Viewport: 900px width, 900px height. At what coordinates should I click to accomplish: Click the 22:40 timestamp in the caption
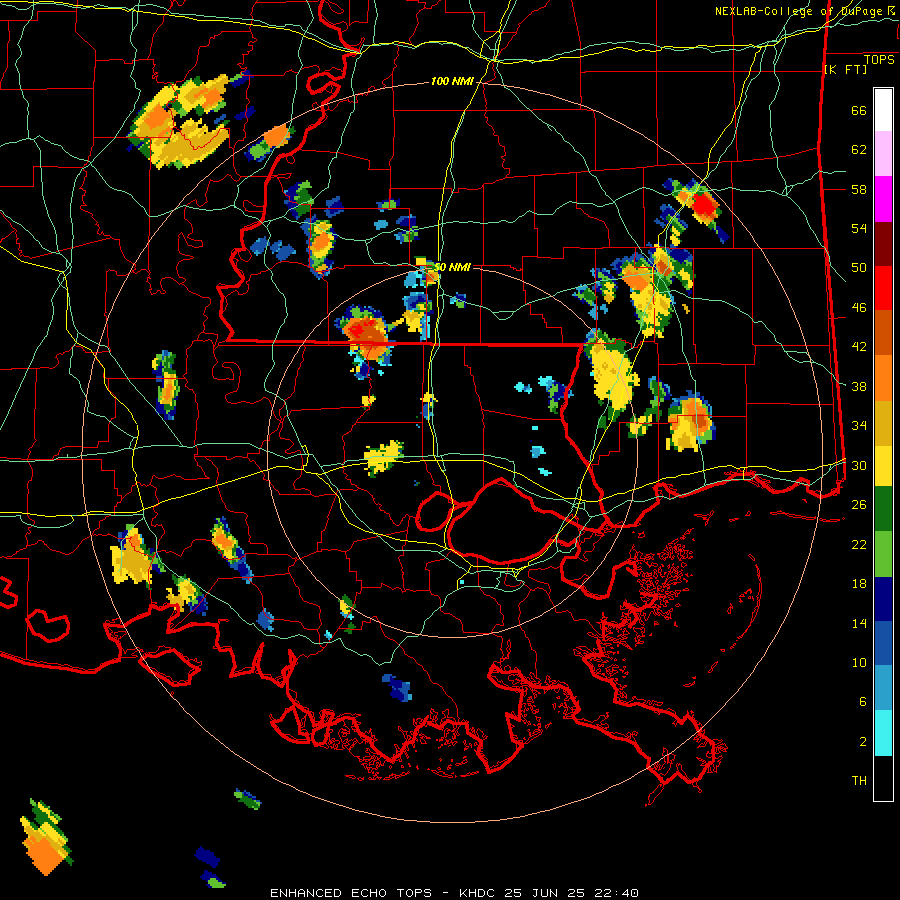point(617,893)
